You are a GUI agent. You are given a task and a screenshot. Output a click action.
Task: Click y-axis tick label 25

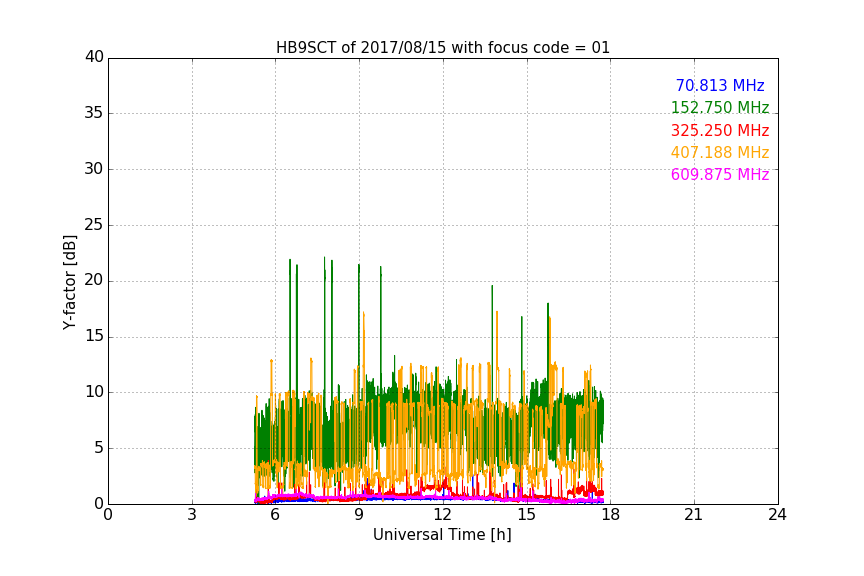pyautogui.click(x=94, y=225)
